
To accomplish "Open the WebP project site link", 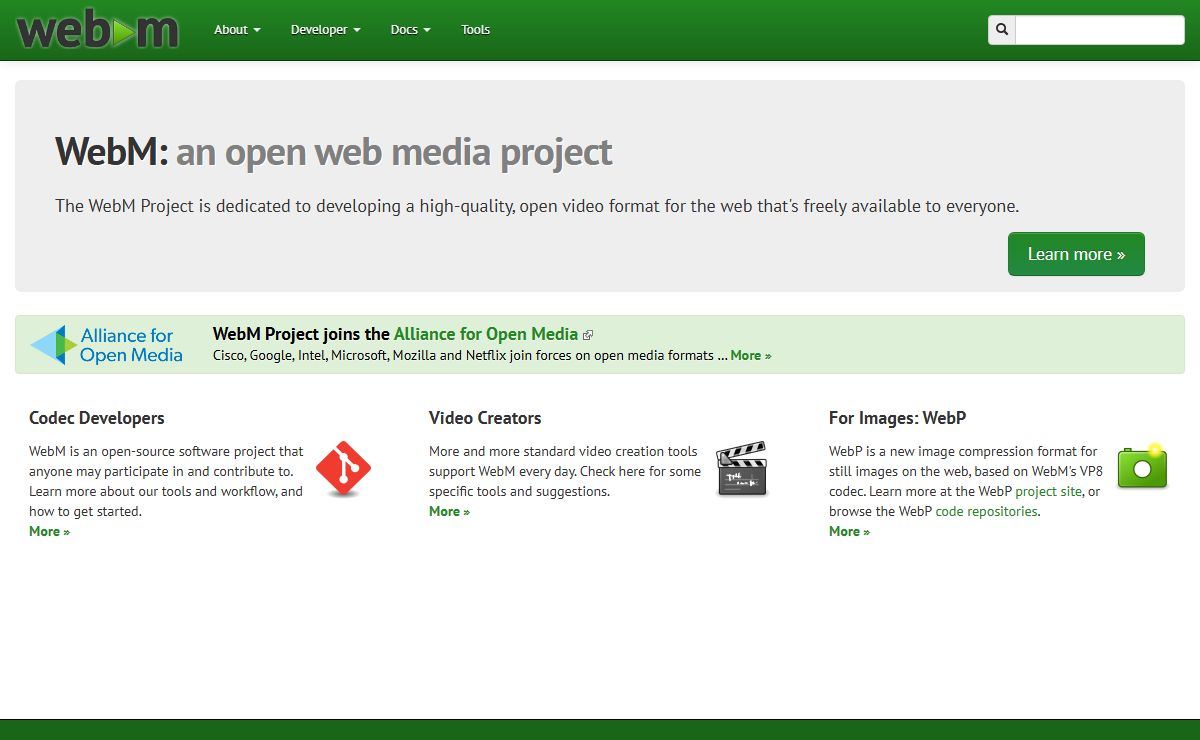I will click(1048, 491).
